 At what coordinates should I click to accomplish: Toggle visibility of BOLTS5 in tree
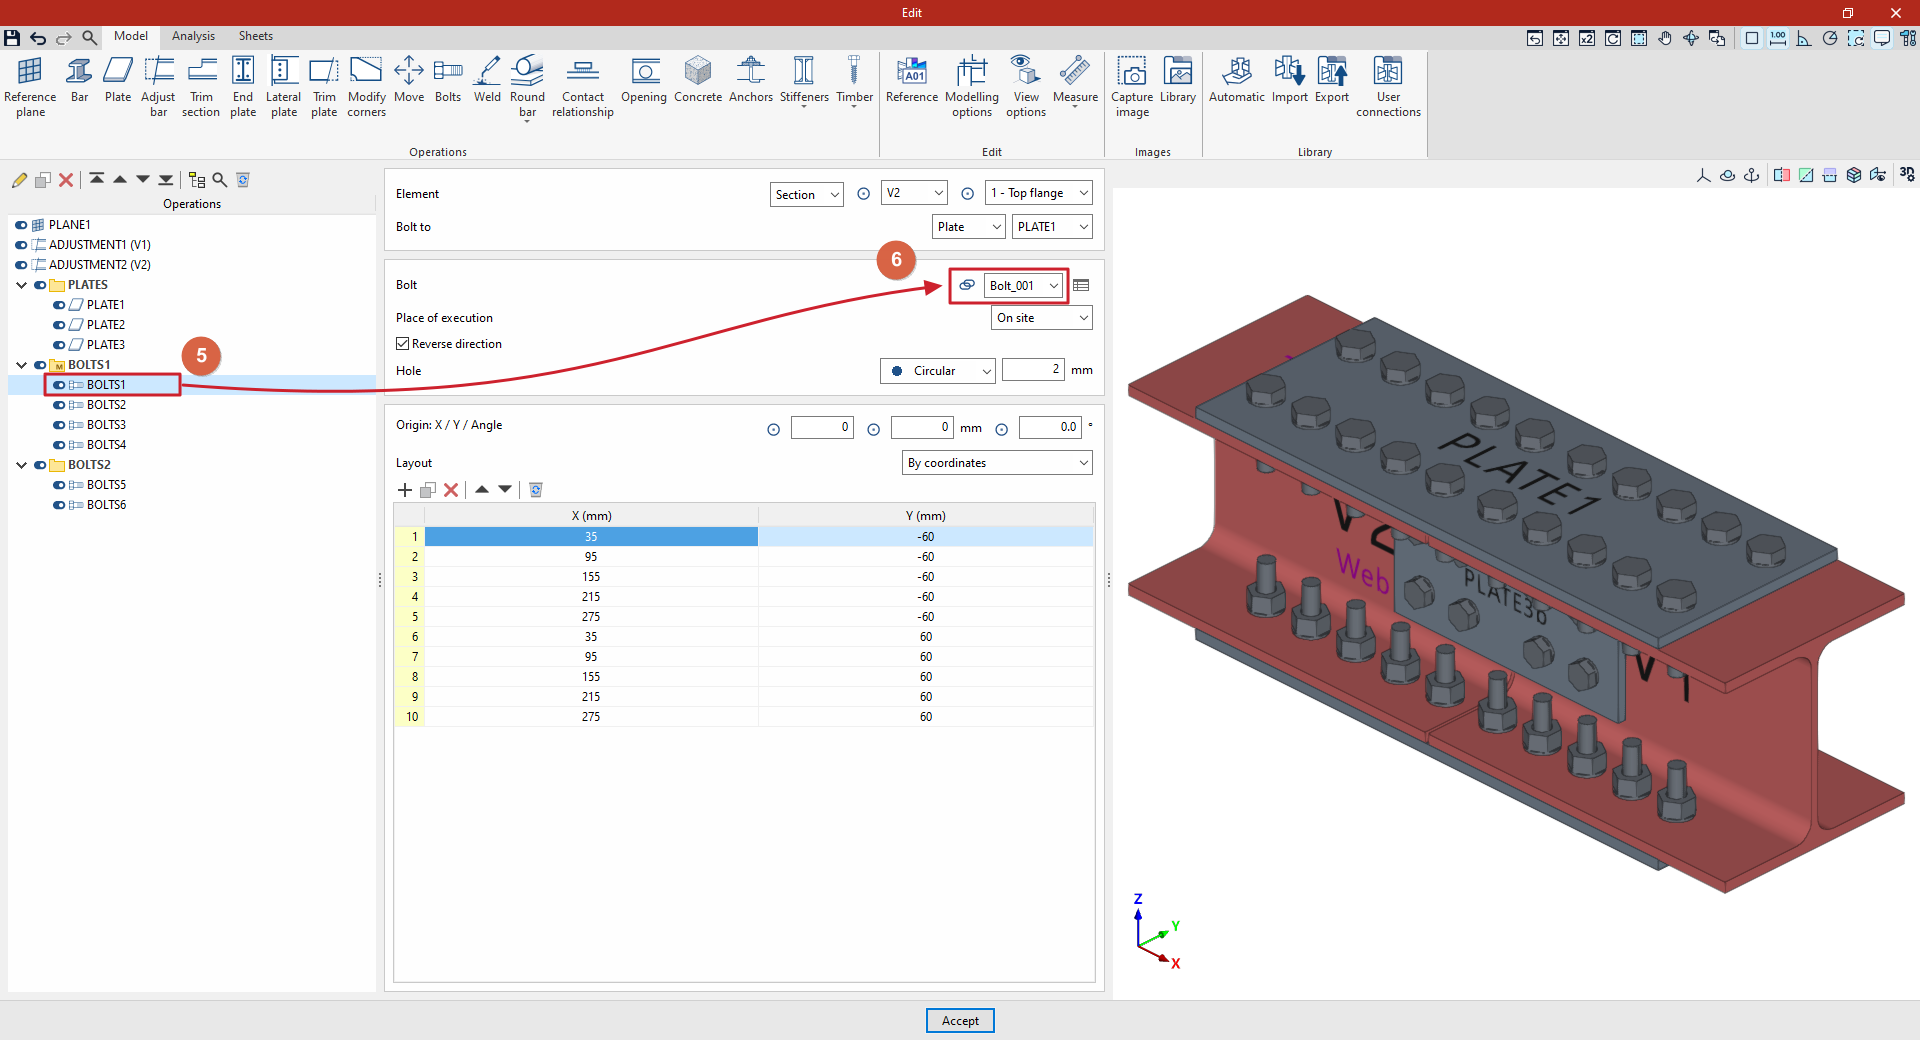[x=59, y=485]
